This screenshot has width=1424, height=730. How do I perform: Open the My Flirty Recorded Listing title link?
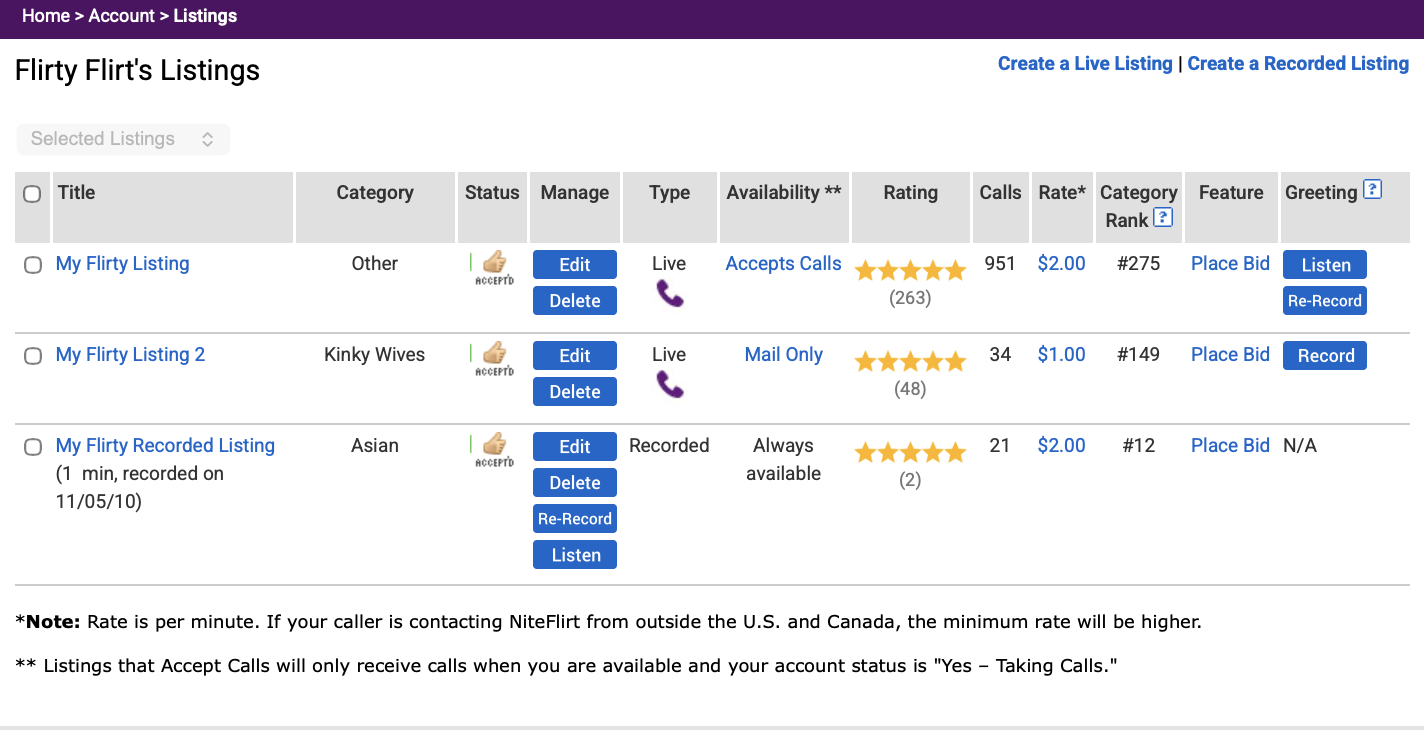[x=165, y=446]
